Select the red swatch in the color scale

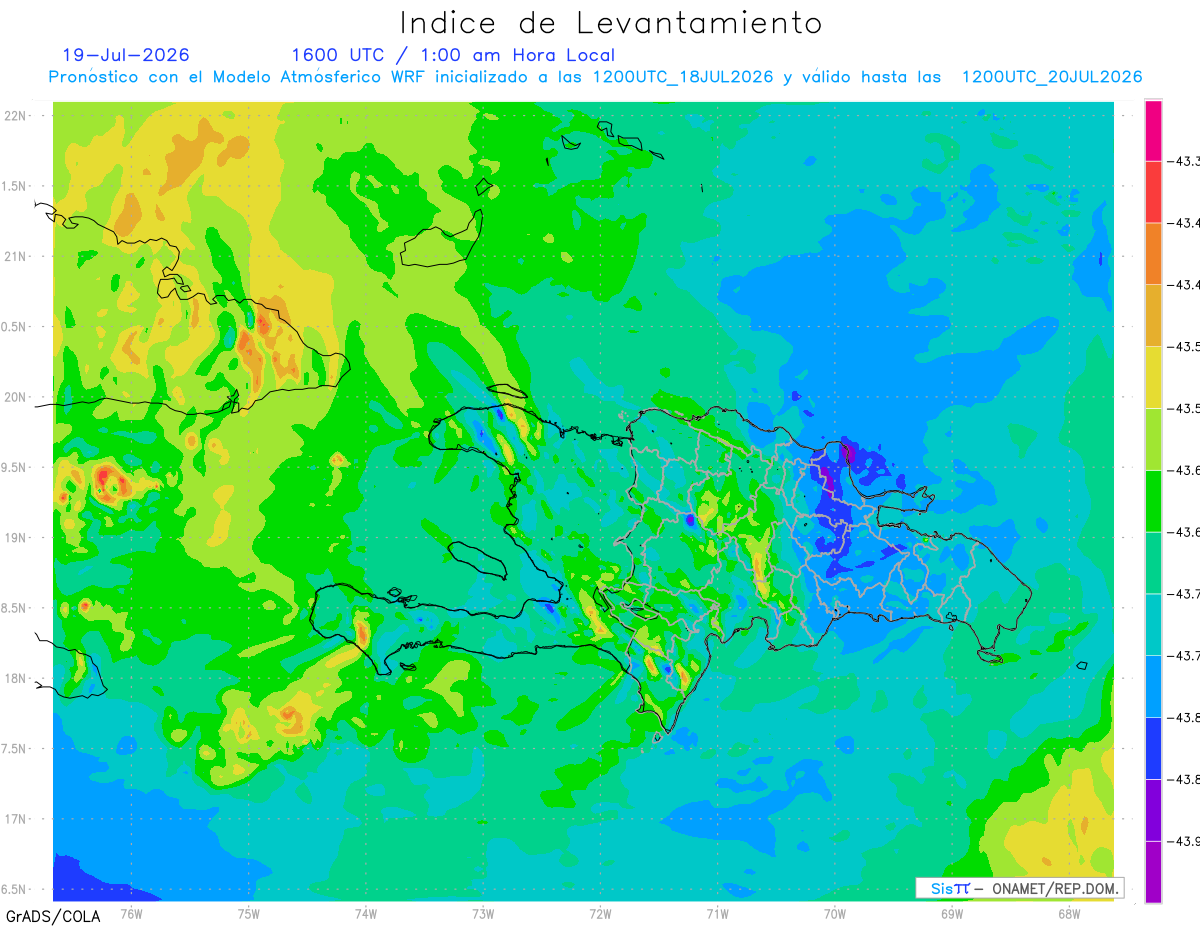(1153, 191)
